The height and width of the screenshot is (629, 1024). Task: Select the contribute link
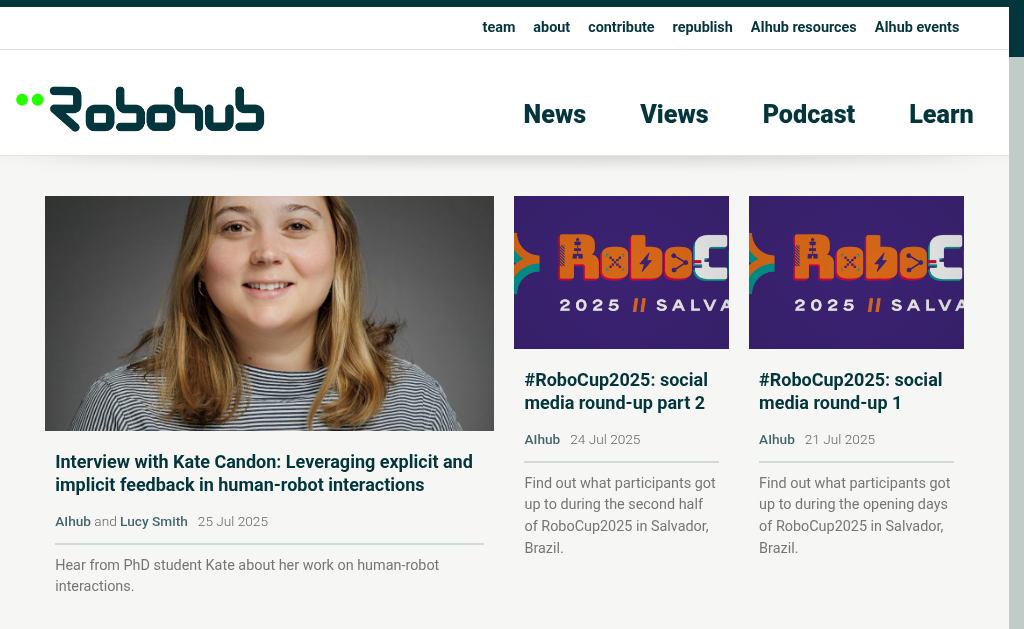point(621,27)
